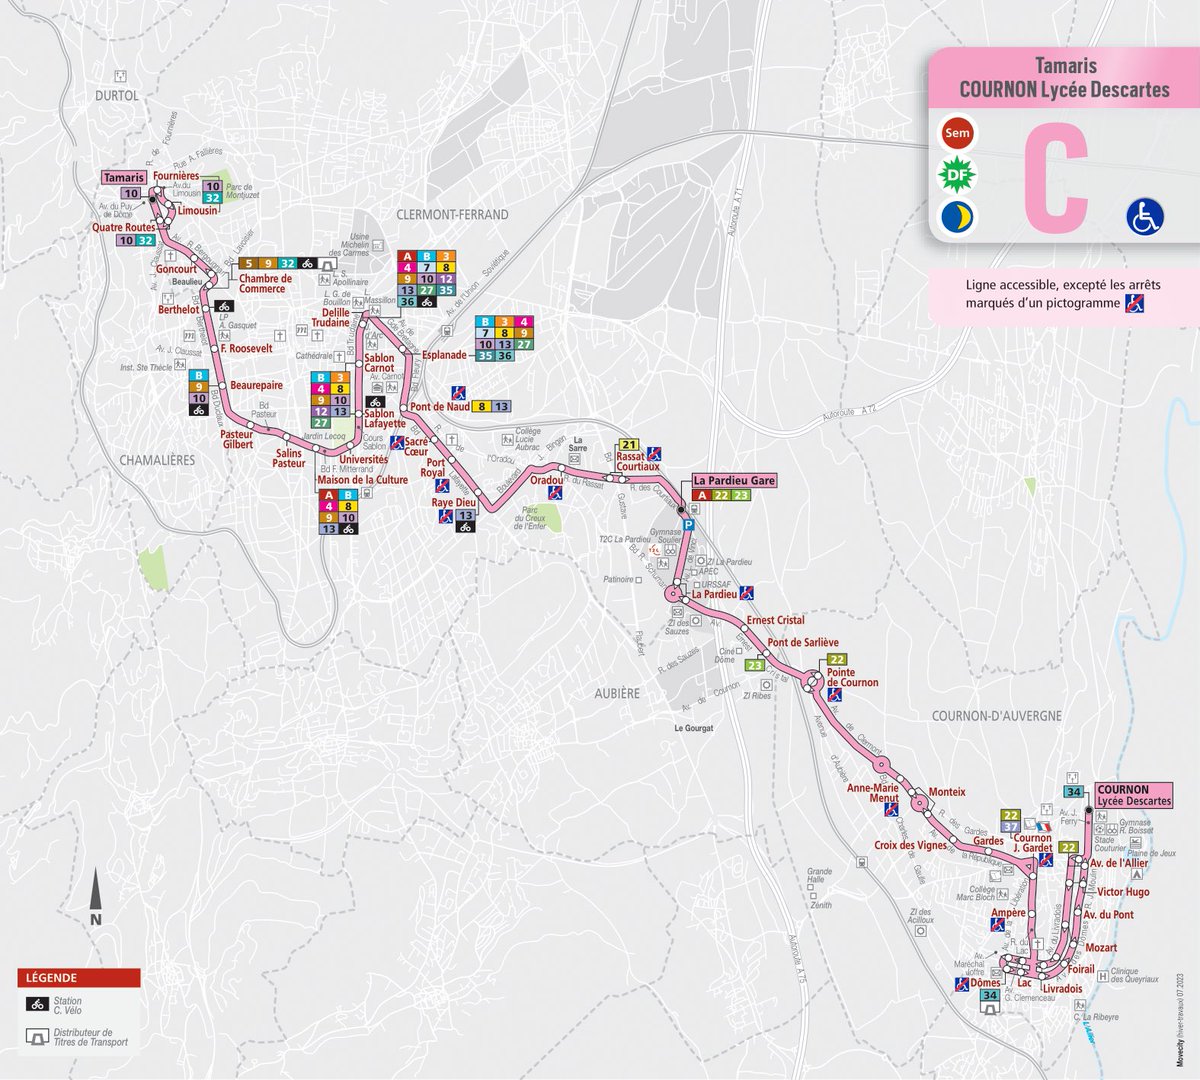Click the north arrow compass

[x=95, y=893]
